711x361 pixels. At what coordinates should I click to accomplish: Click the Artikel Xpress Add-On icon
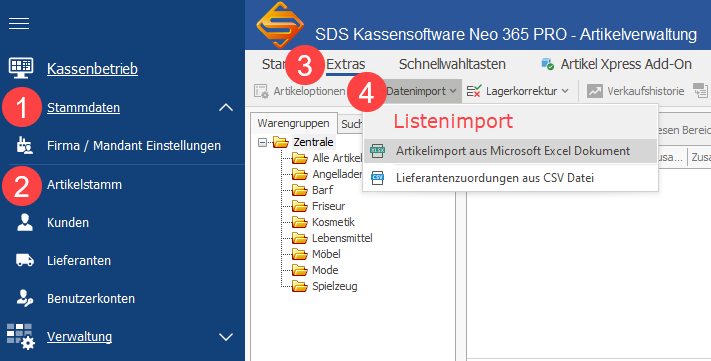click(x=547, y=64)
